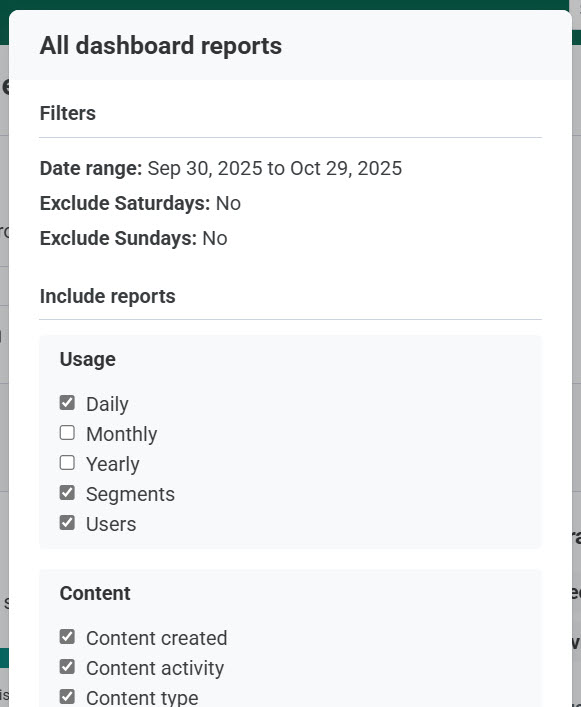
Task: Disable the Content created checkbox
Action: click(67, 637)
